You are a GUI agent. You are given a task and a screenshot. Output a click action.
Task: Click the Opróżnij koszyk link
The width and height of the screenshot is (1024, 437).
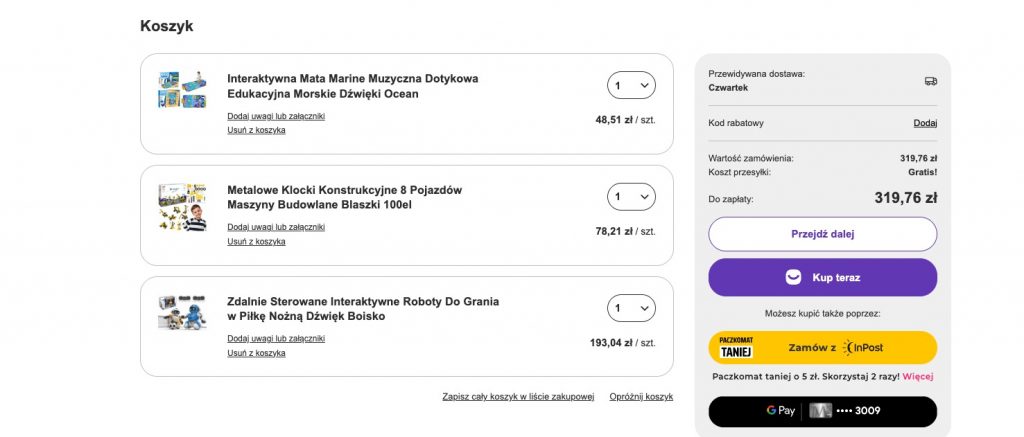pos(641,397)
